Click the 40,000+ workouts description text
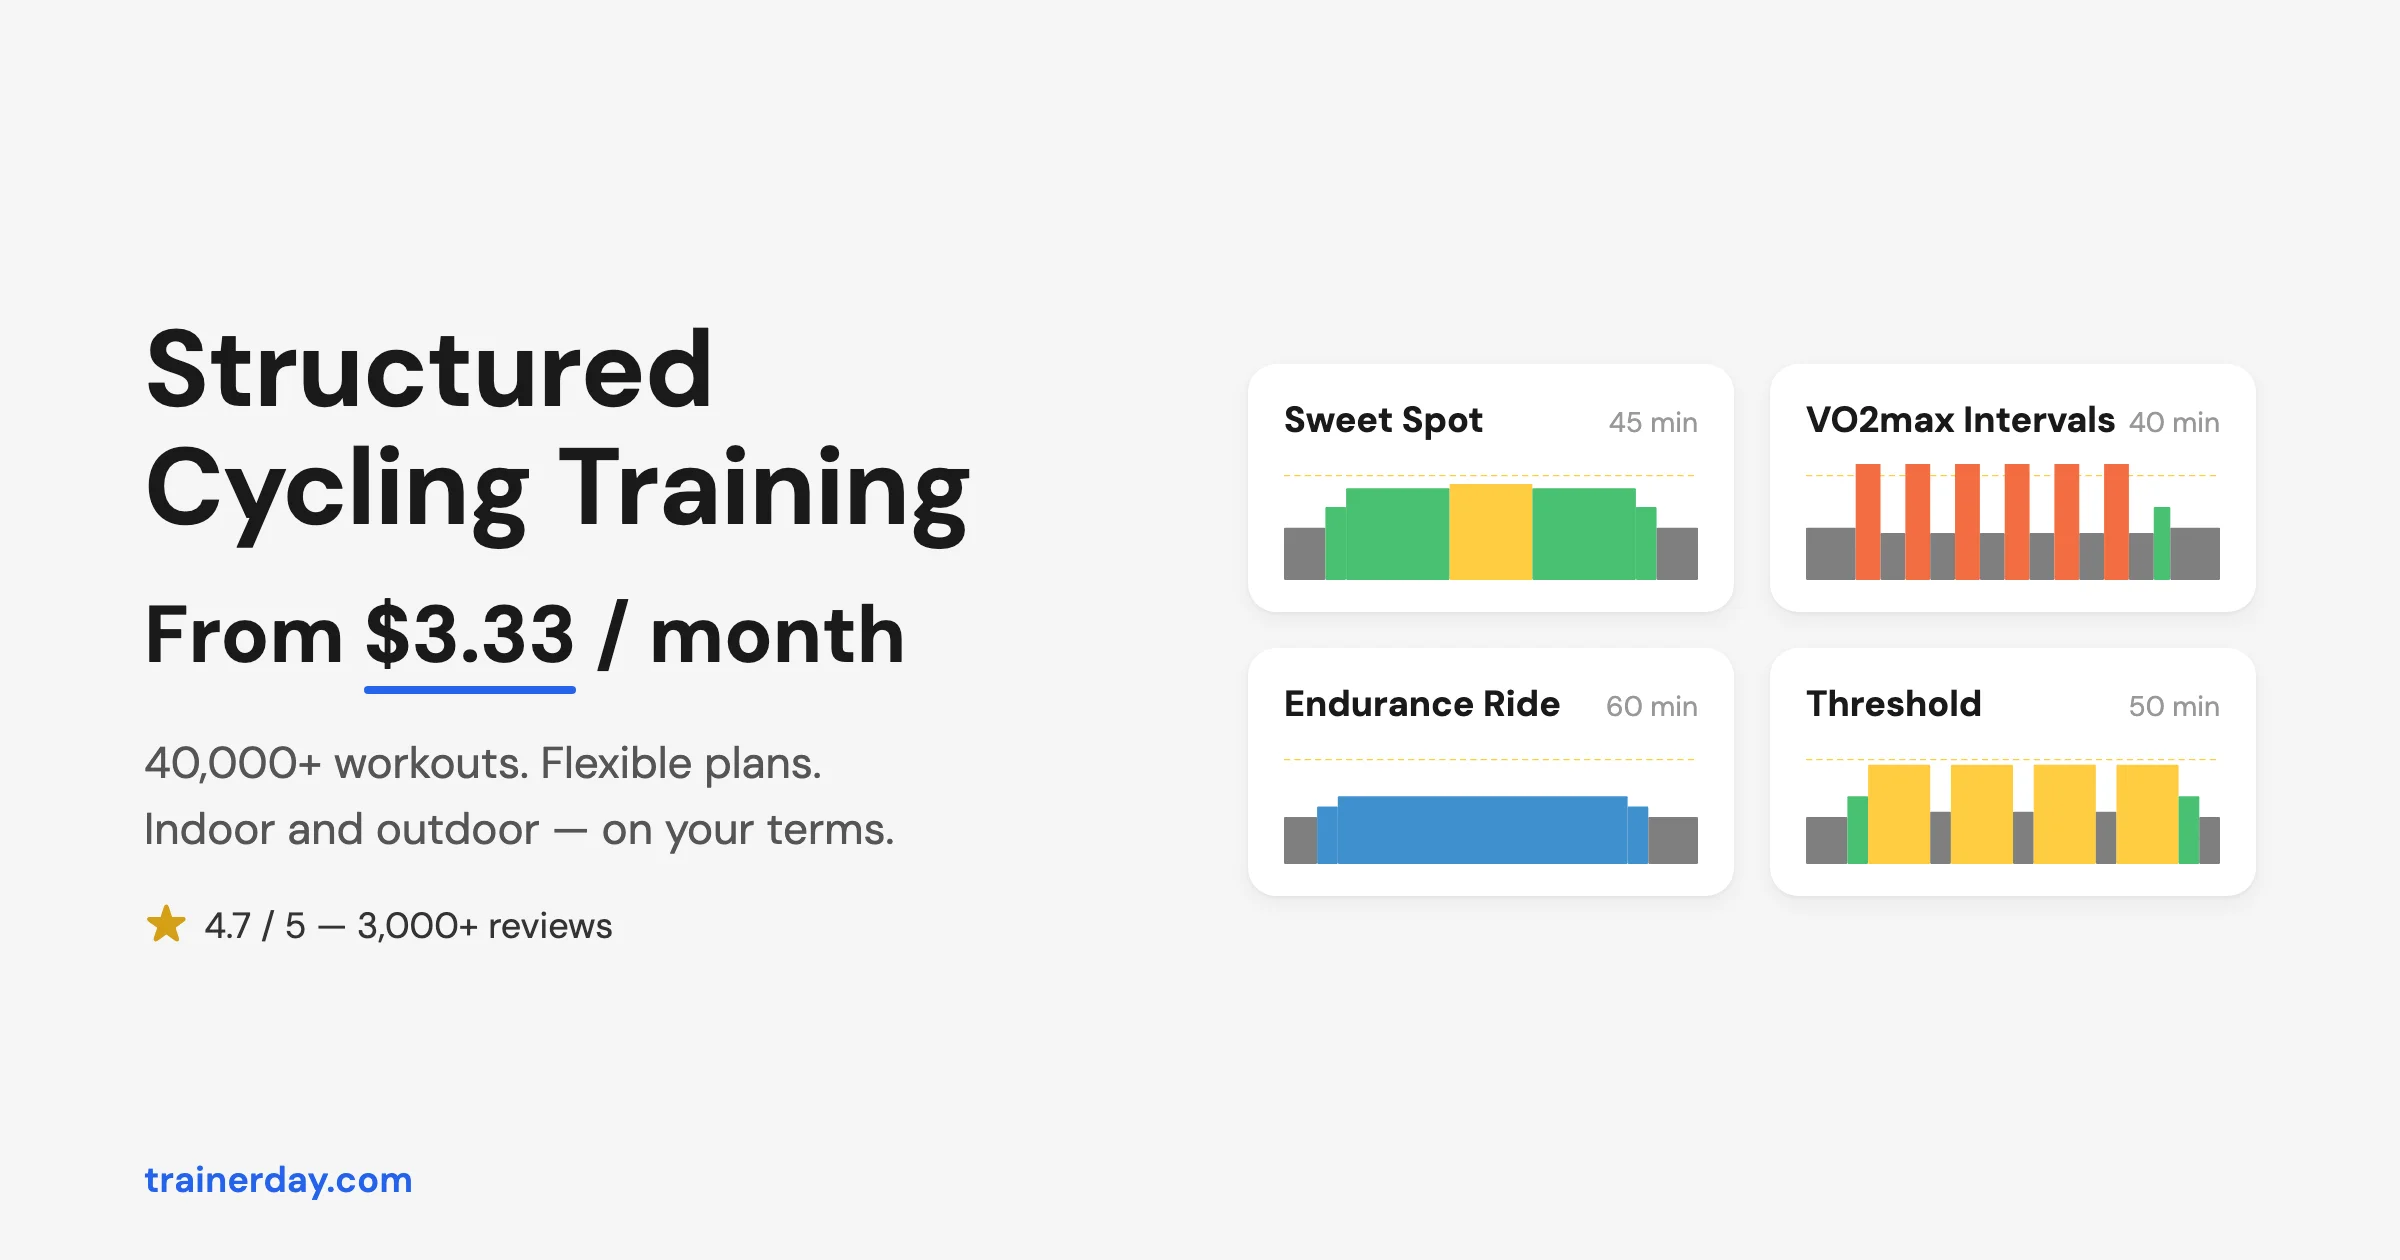Image resolution: width=2400 pixels, height=1260 pixels. point(518,796)
